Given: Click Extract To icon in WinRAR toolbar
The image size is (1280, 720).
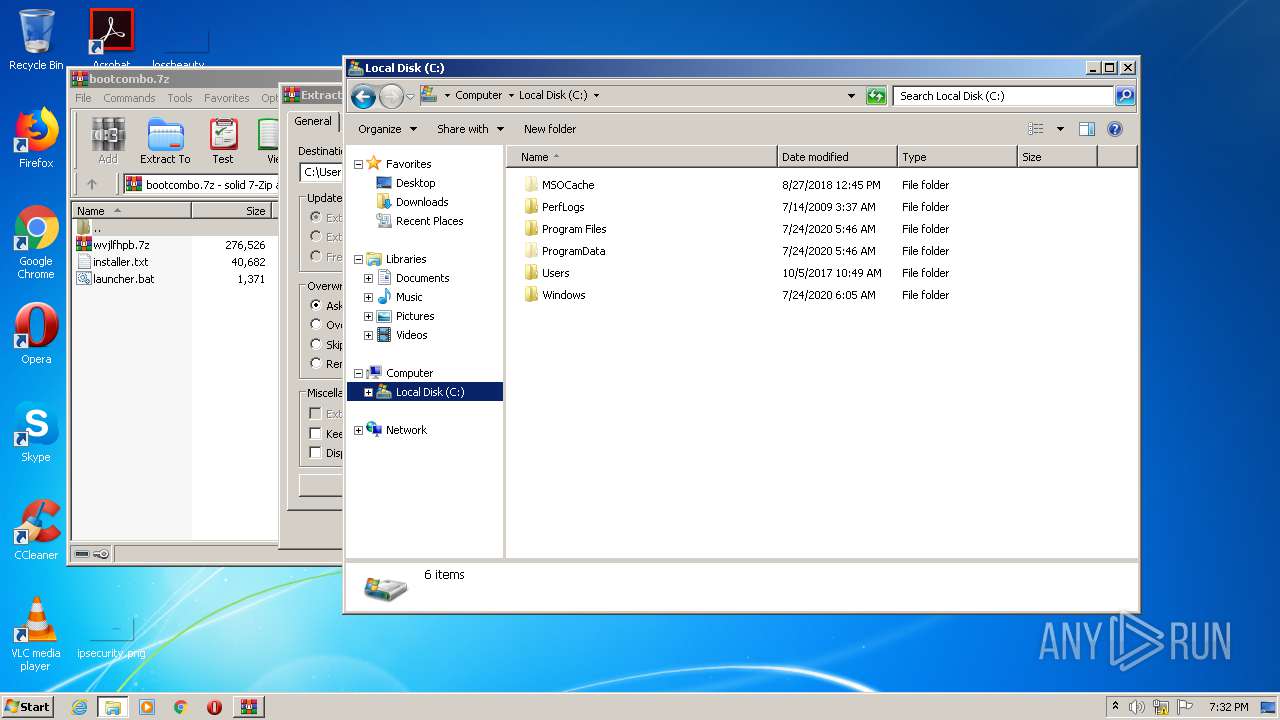Looking at the screenshot, I should point(165,141).
